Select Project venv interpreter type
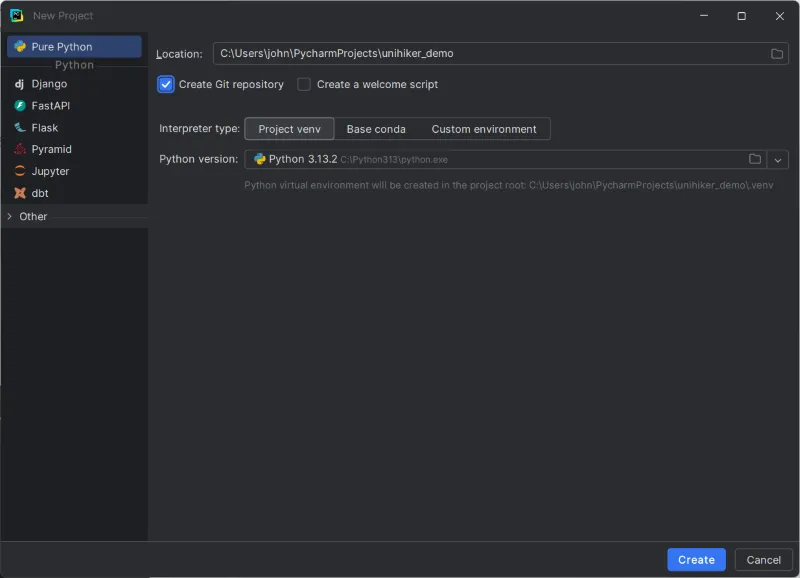 coord(289,129)
